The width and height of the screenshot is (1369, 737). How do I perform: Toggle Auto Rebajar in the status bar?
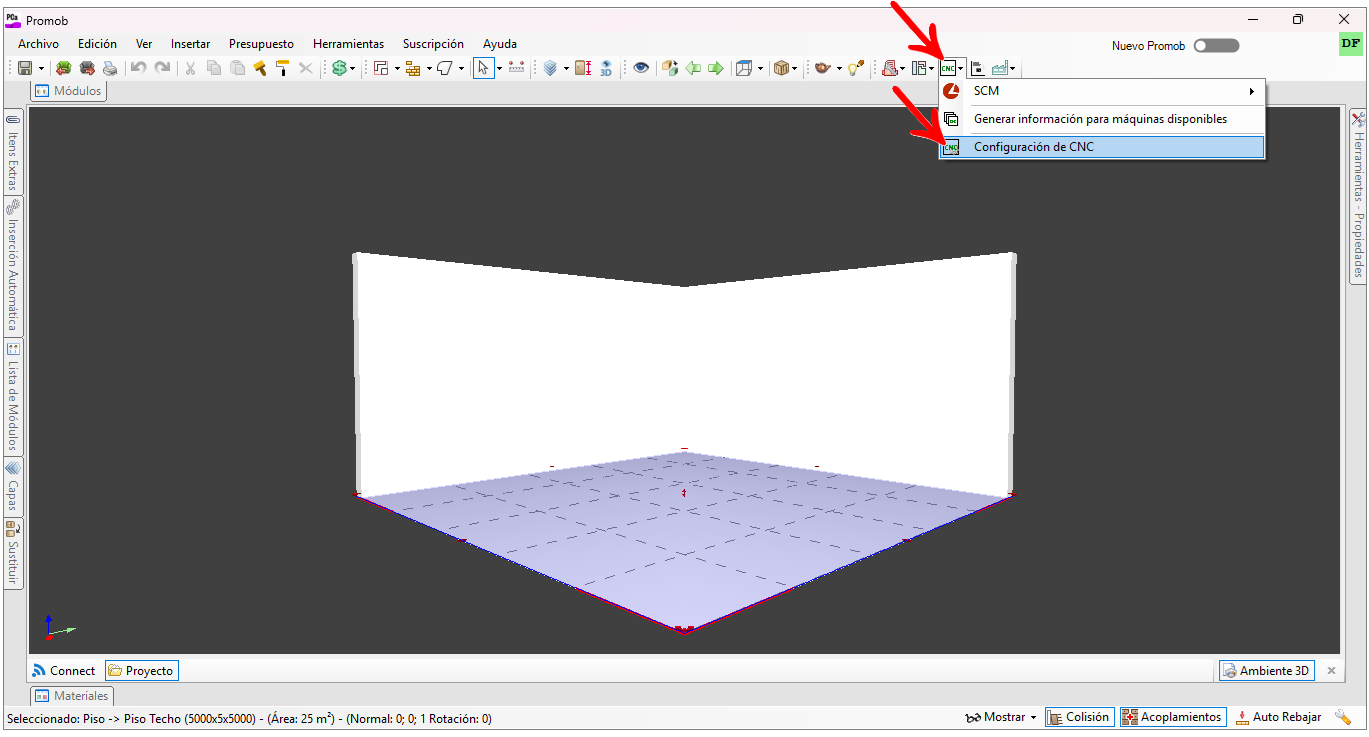1279,717
